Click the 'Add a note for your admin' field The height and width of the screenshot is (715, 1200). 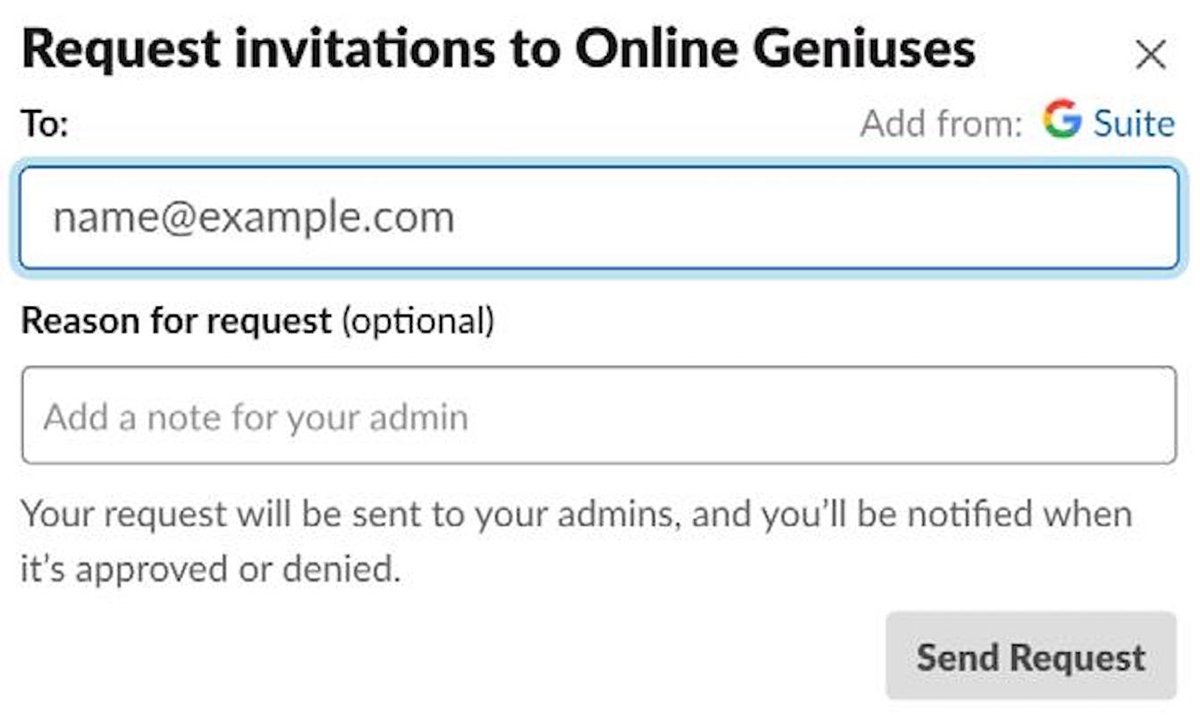[x=598, y=416]
